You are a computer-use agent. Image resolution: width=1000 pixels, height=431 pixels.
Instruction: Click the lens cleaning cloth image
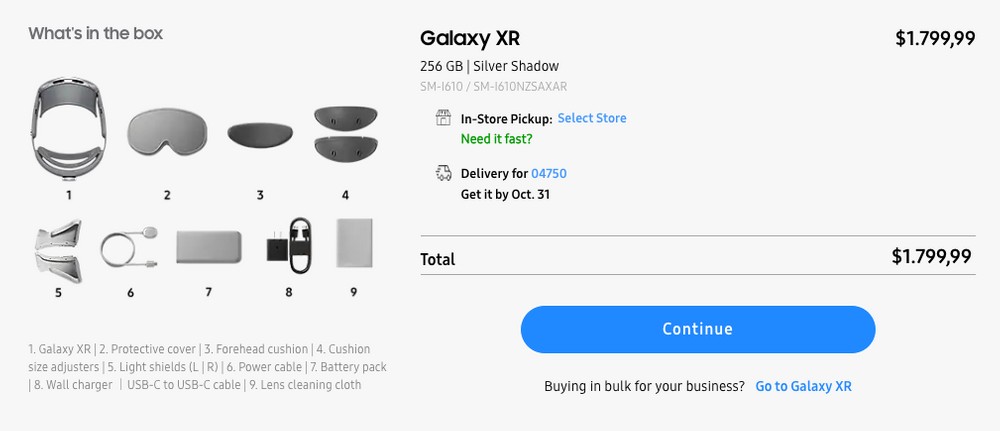[354, 243]
